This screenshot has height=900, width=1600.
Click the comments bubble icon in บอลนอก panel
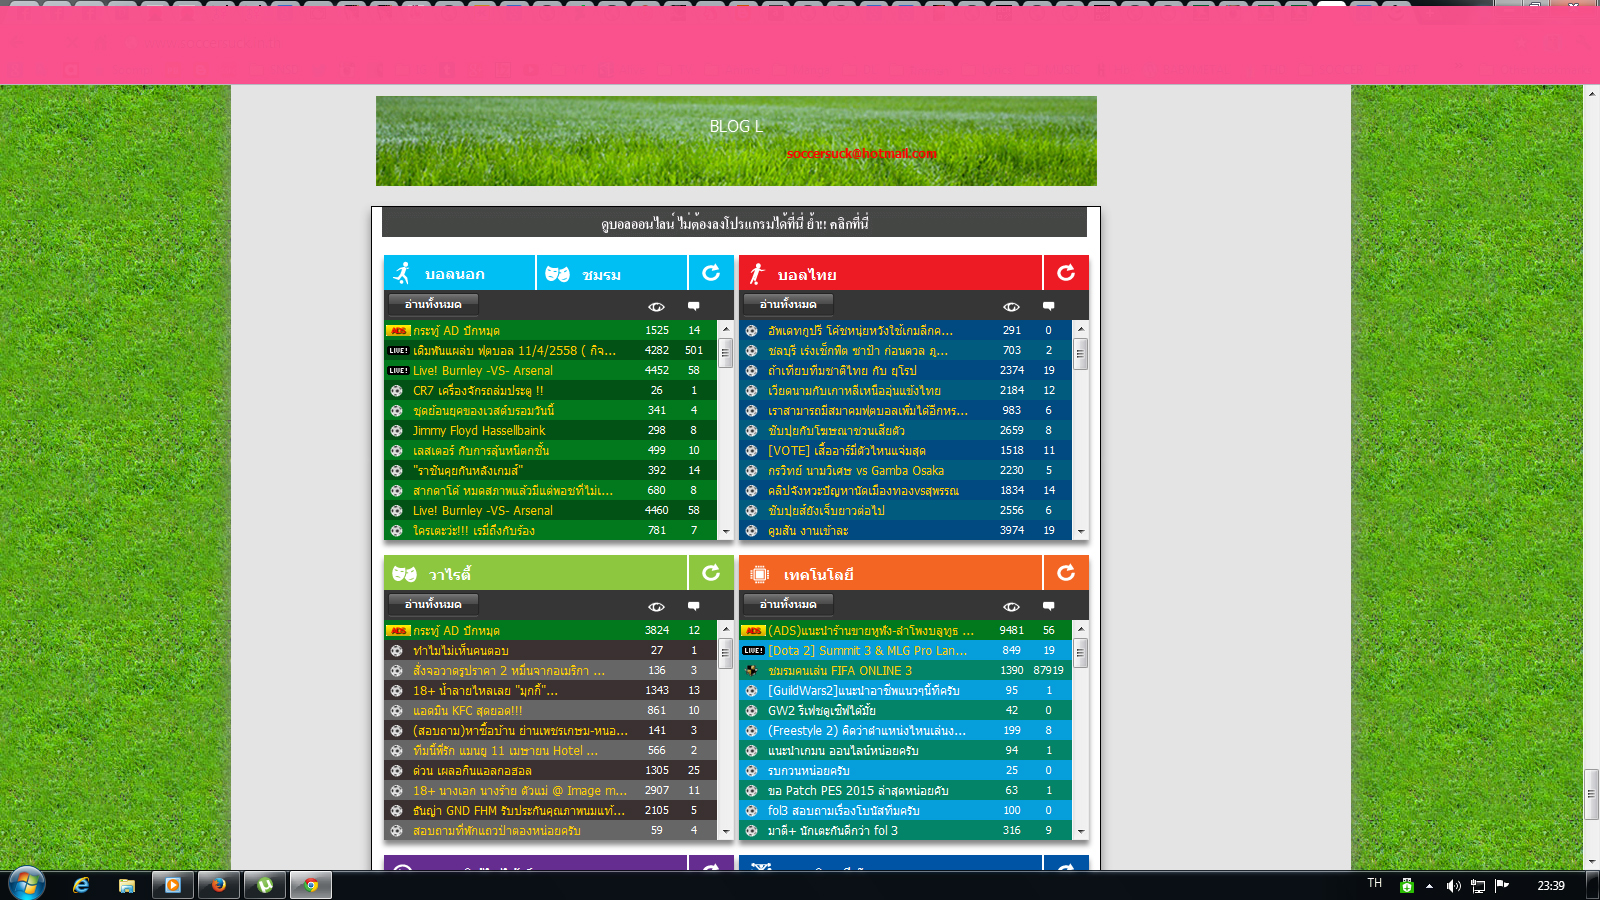pos(694,306)
